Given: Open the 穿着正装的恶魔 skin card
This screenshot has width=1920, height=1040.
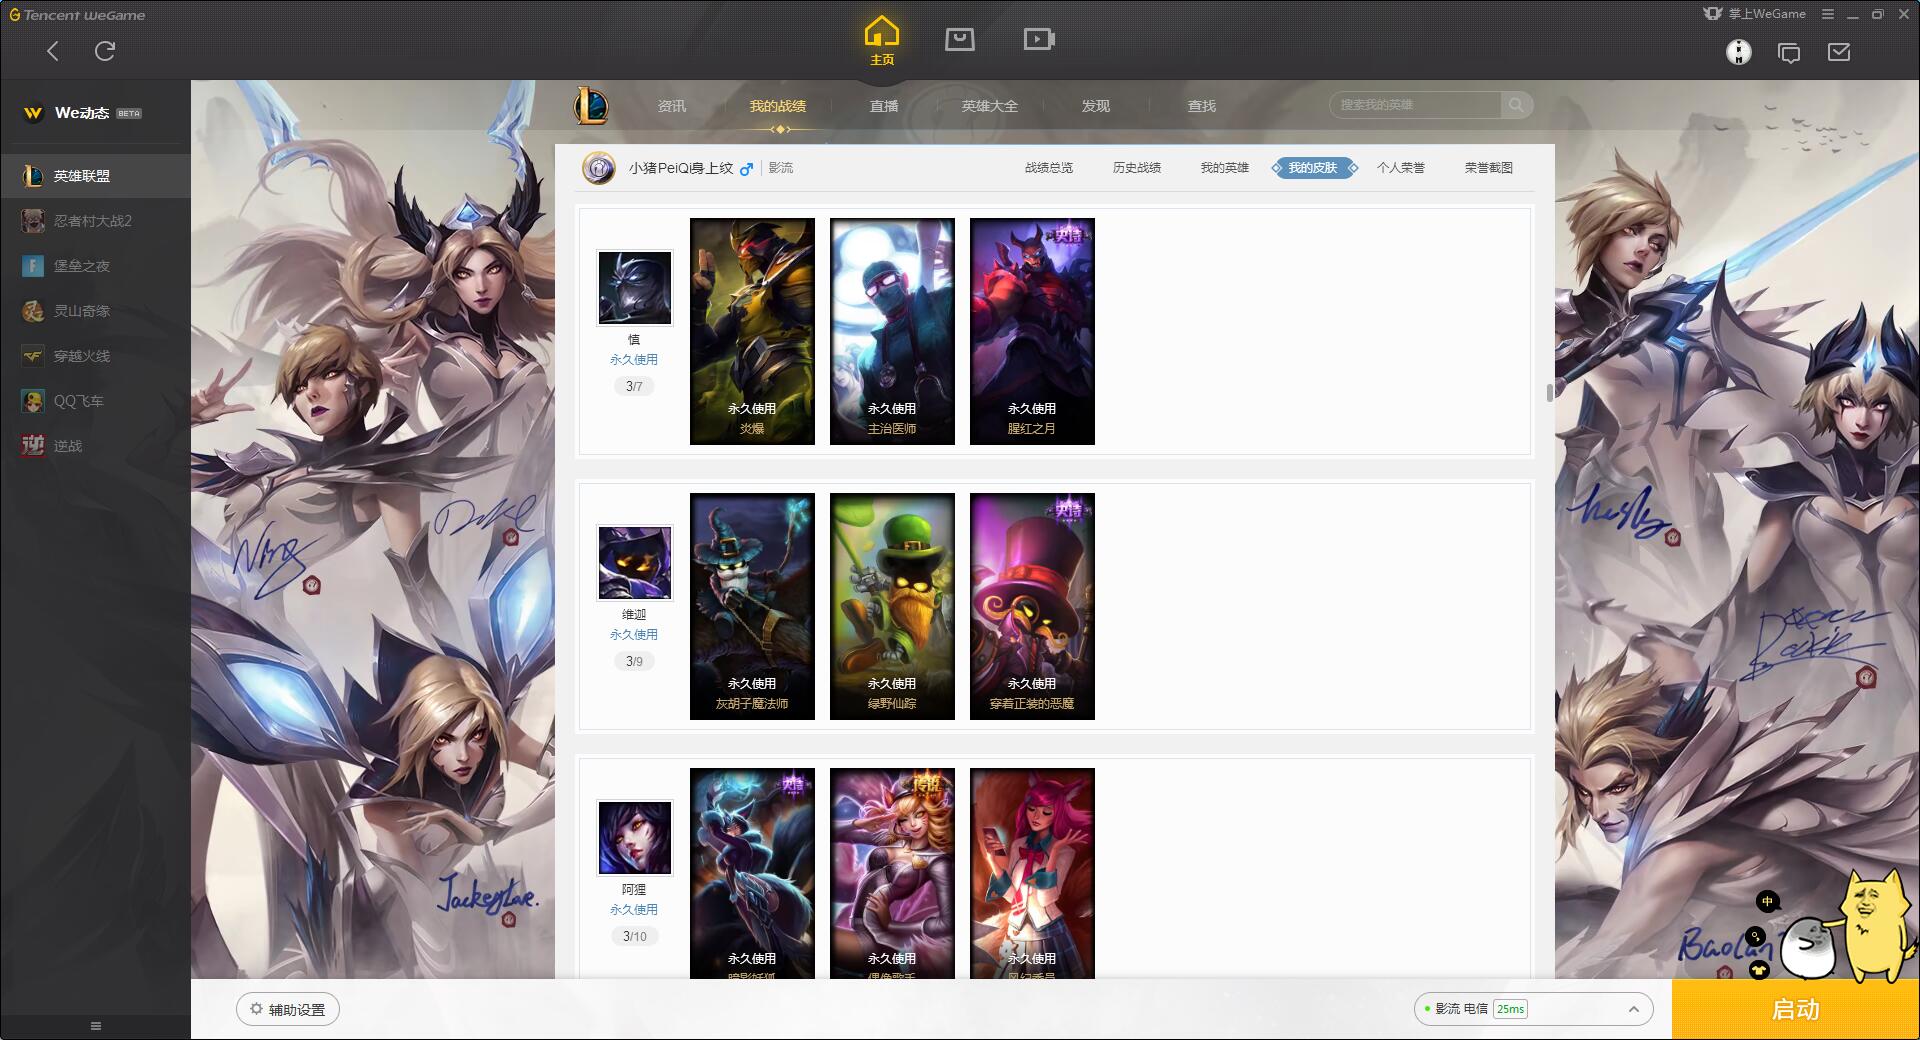Looking at the screenshot, I should (x=1032, y=606).
